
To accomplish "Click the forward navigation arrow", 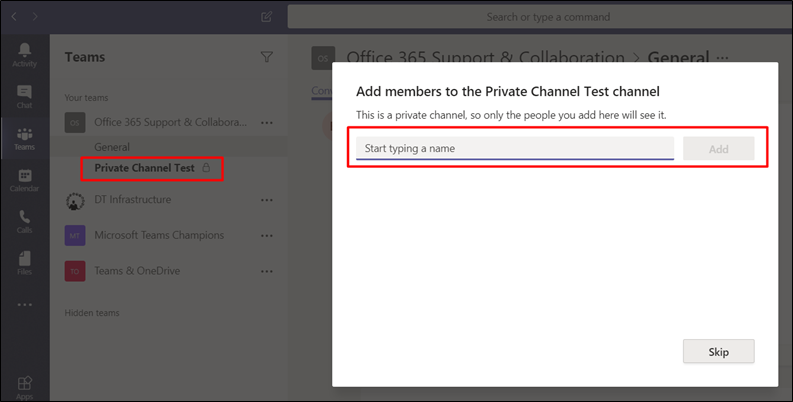I will [35, 17].
